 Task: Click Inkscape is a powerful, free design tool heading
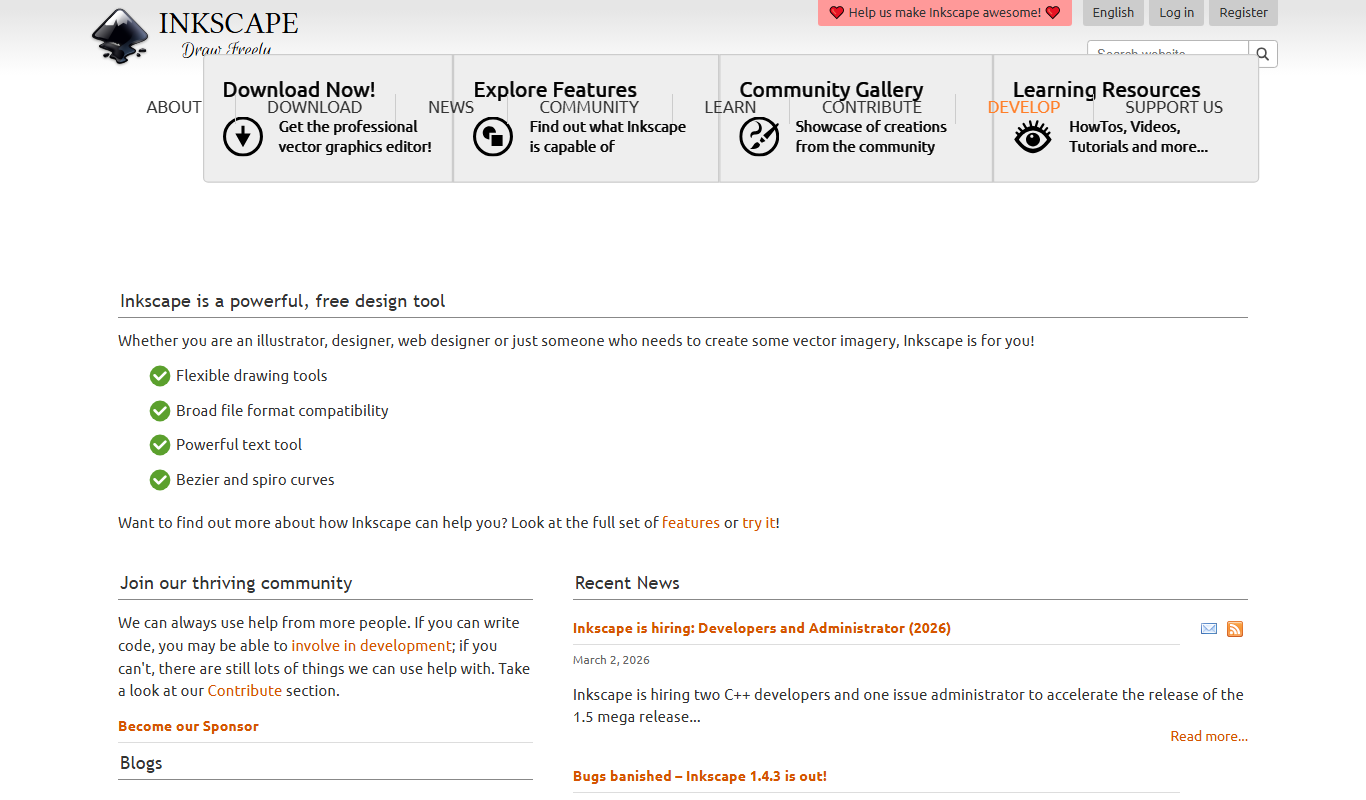[283, 301]
